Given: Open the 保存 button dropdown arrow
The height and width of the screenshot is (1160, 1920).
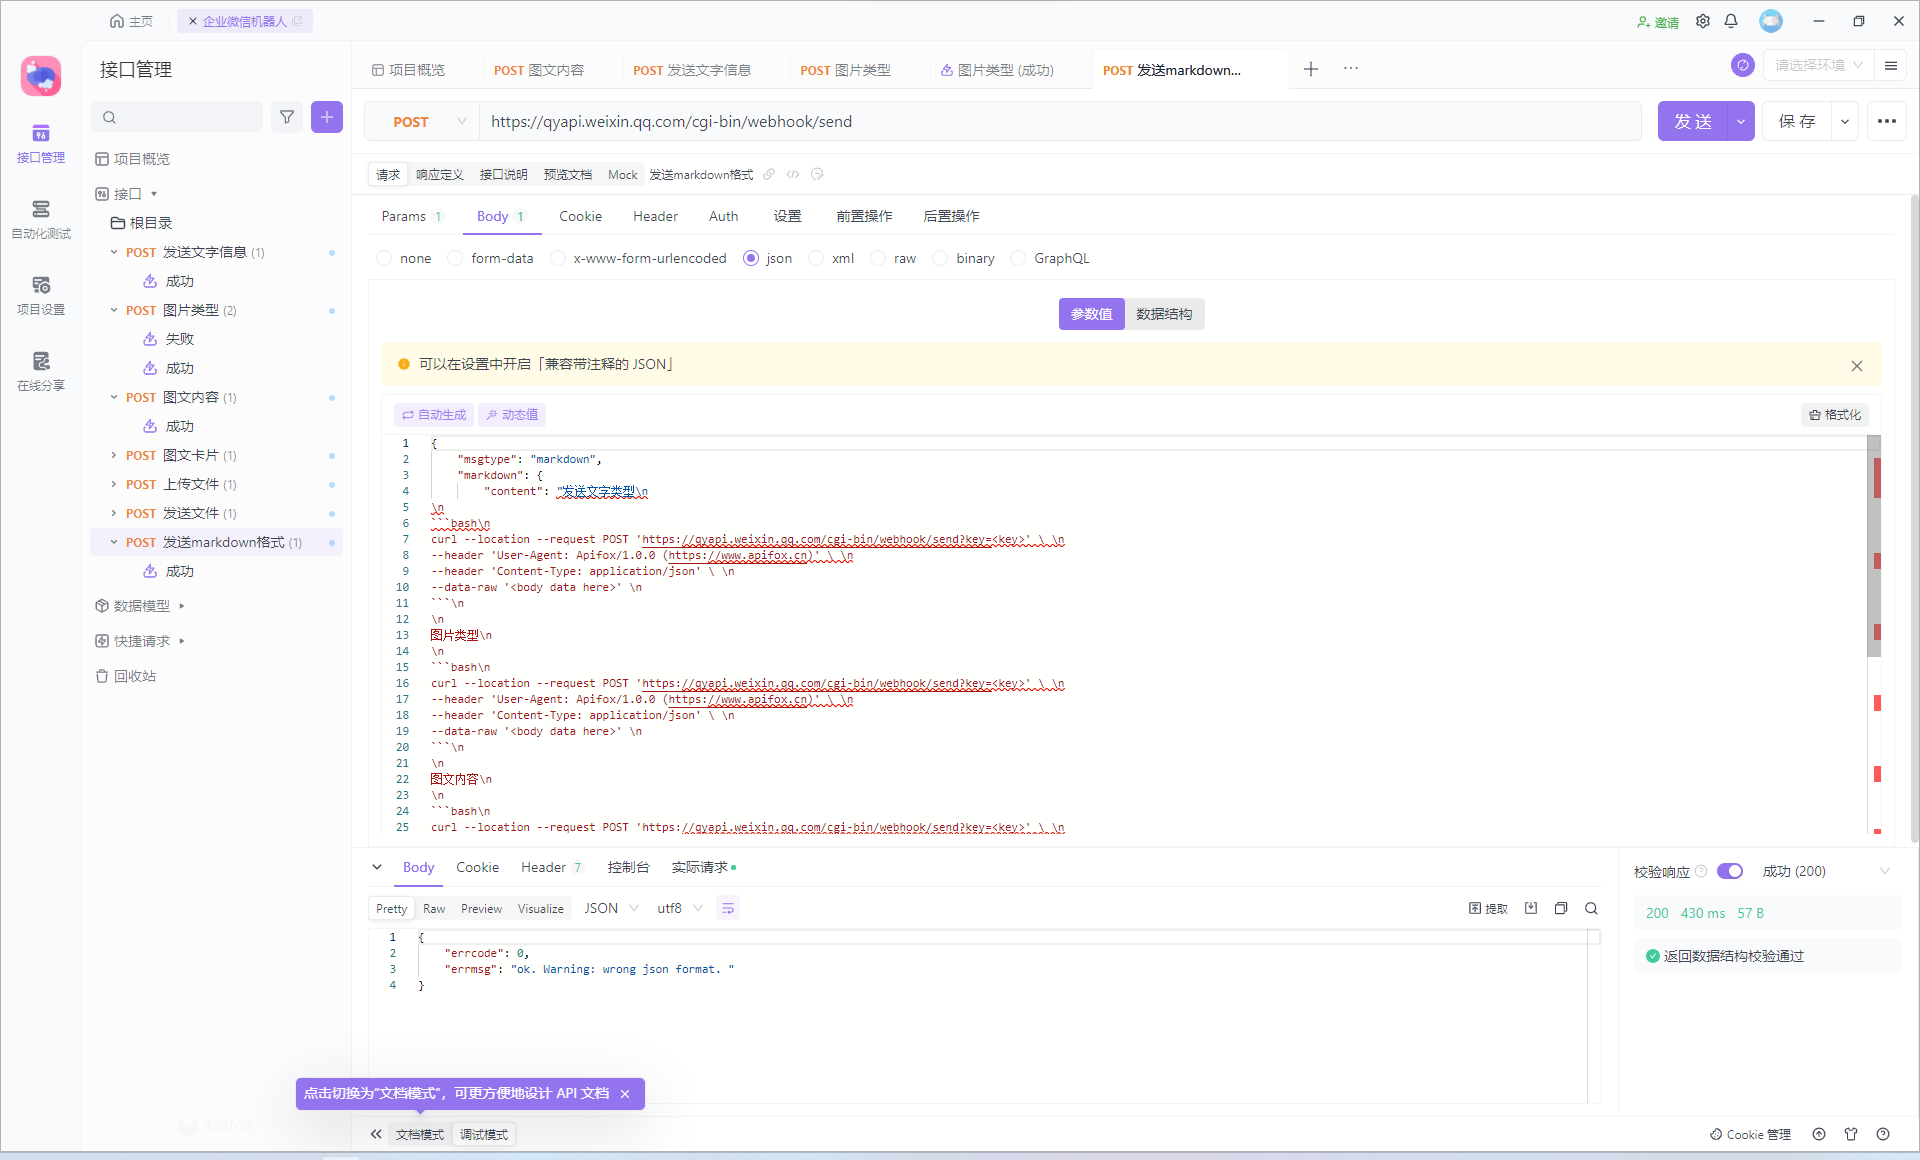Looking at the screenshot, I should point(1845,121).
